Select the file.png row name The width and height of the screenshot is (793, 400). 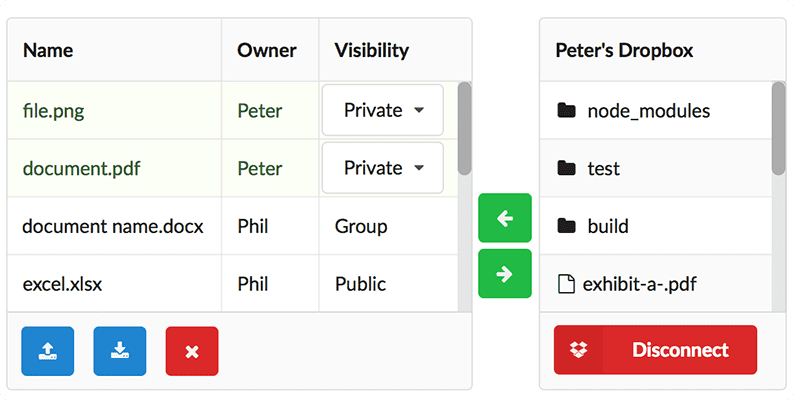pyautogui.click(x=53, y=110)
